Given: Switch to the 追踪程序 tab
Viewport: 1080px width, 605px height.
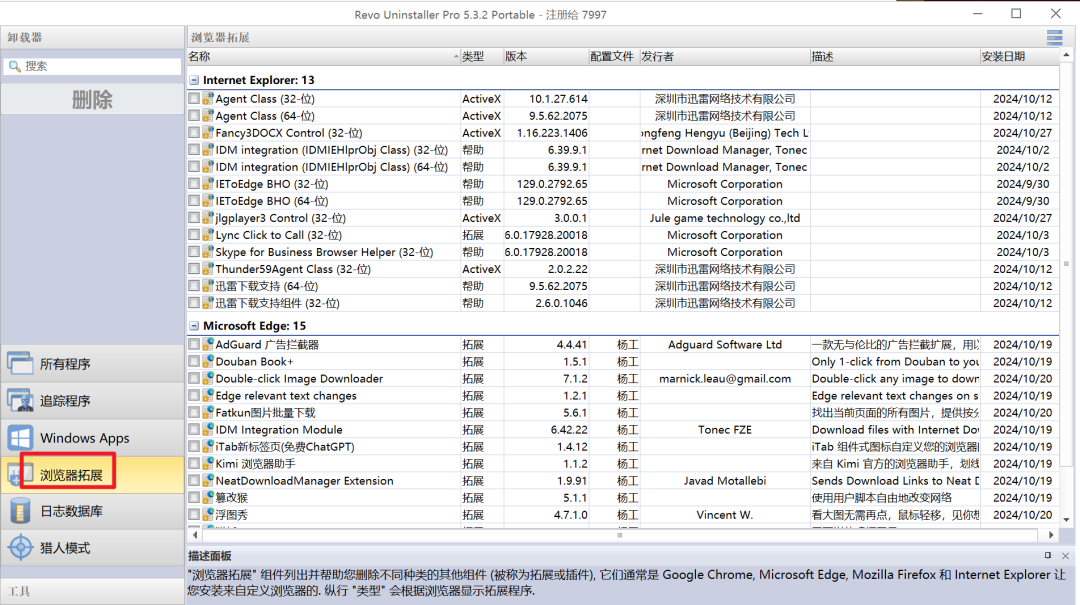Looking at the screenshot, I should [92, 400].
